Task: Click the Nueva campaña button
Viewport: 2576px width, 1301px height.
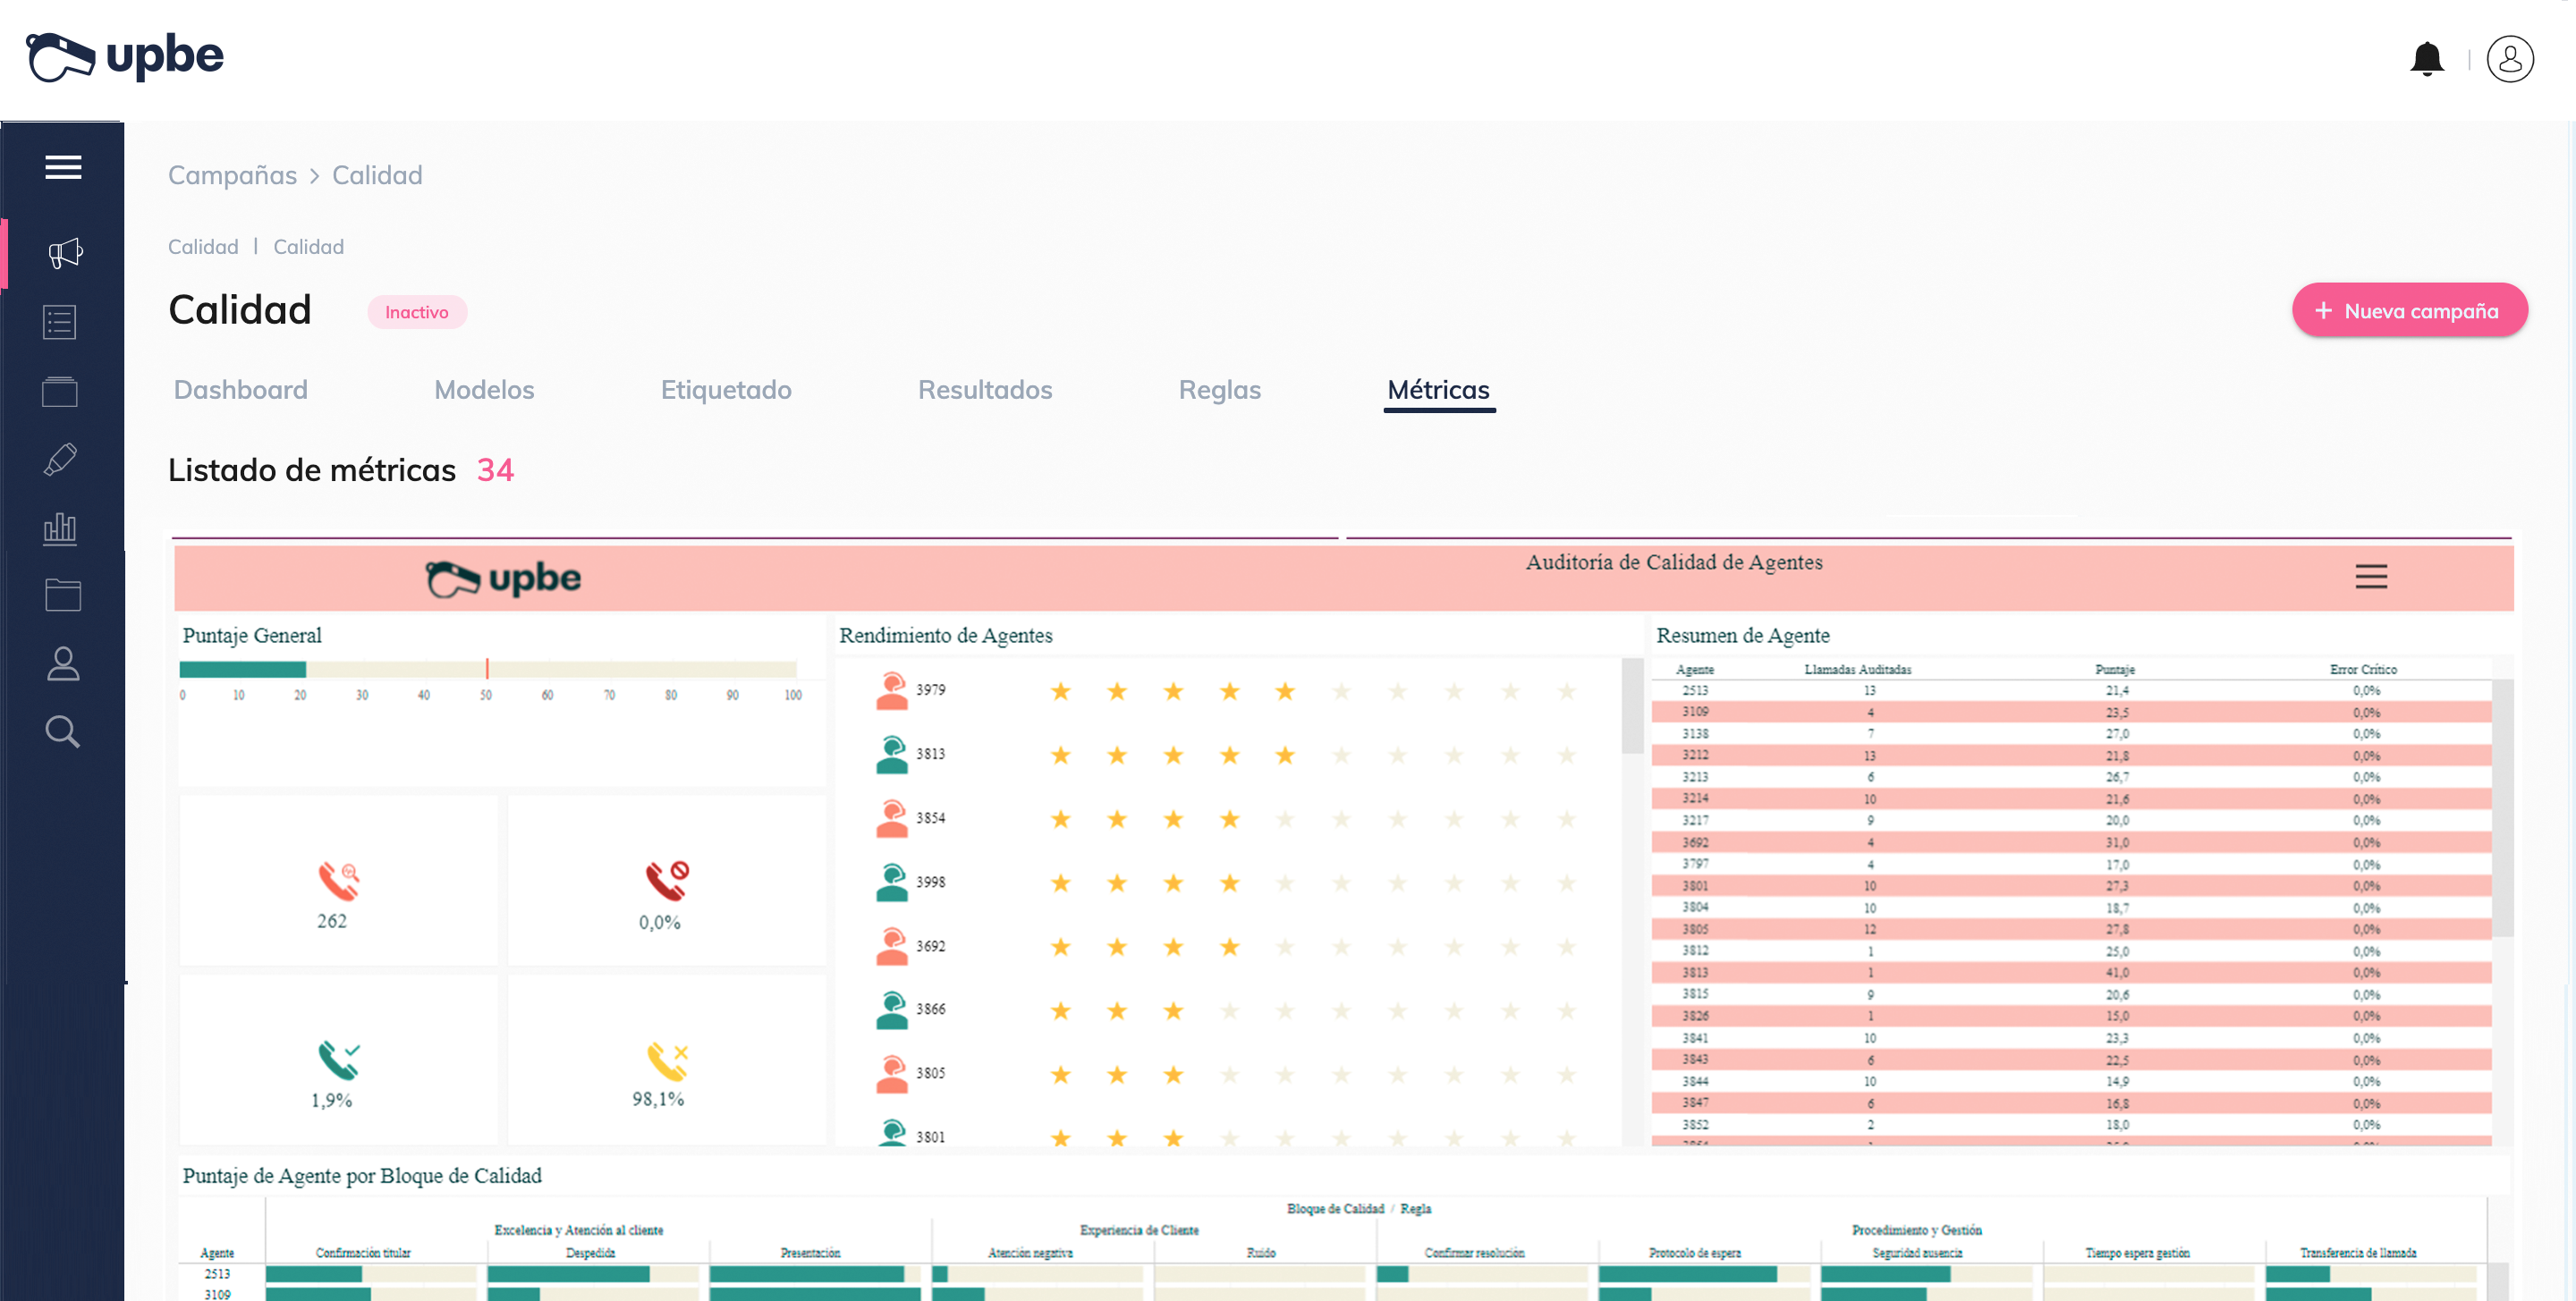Action: point(2410,310)
